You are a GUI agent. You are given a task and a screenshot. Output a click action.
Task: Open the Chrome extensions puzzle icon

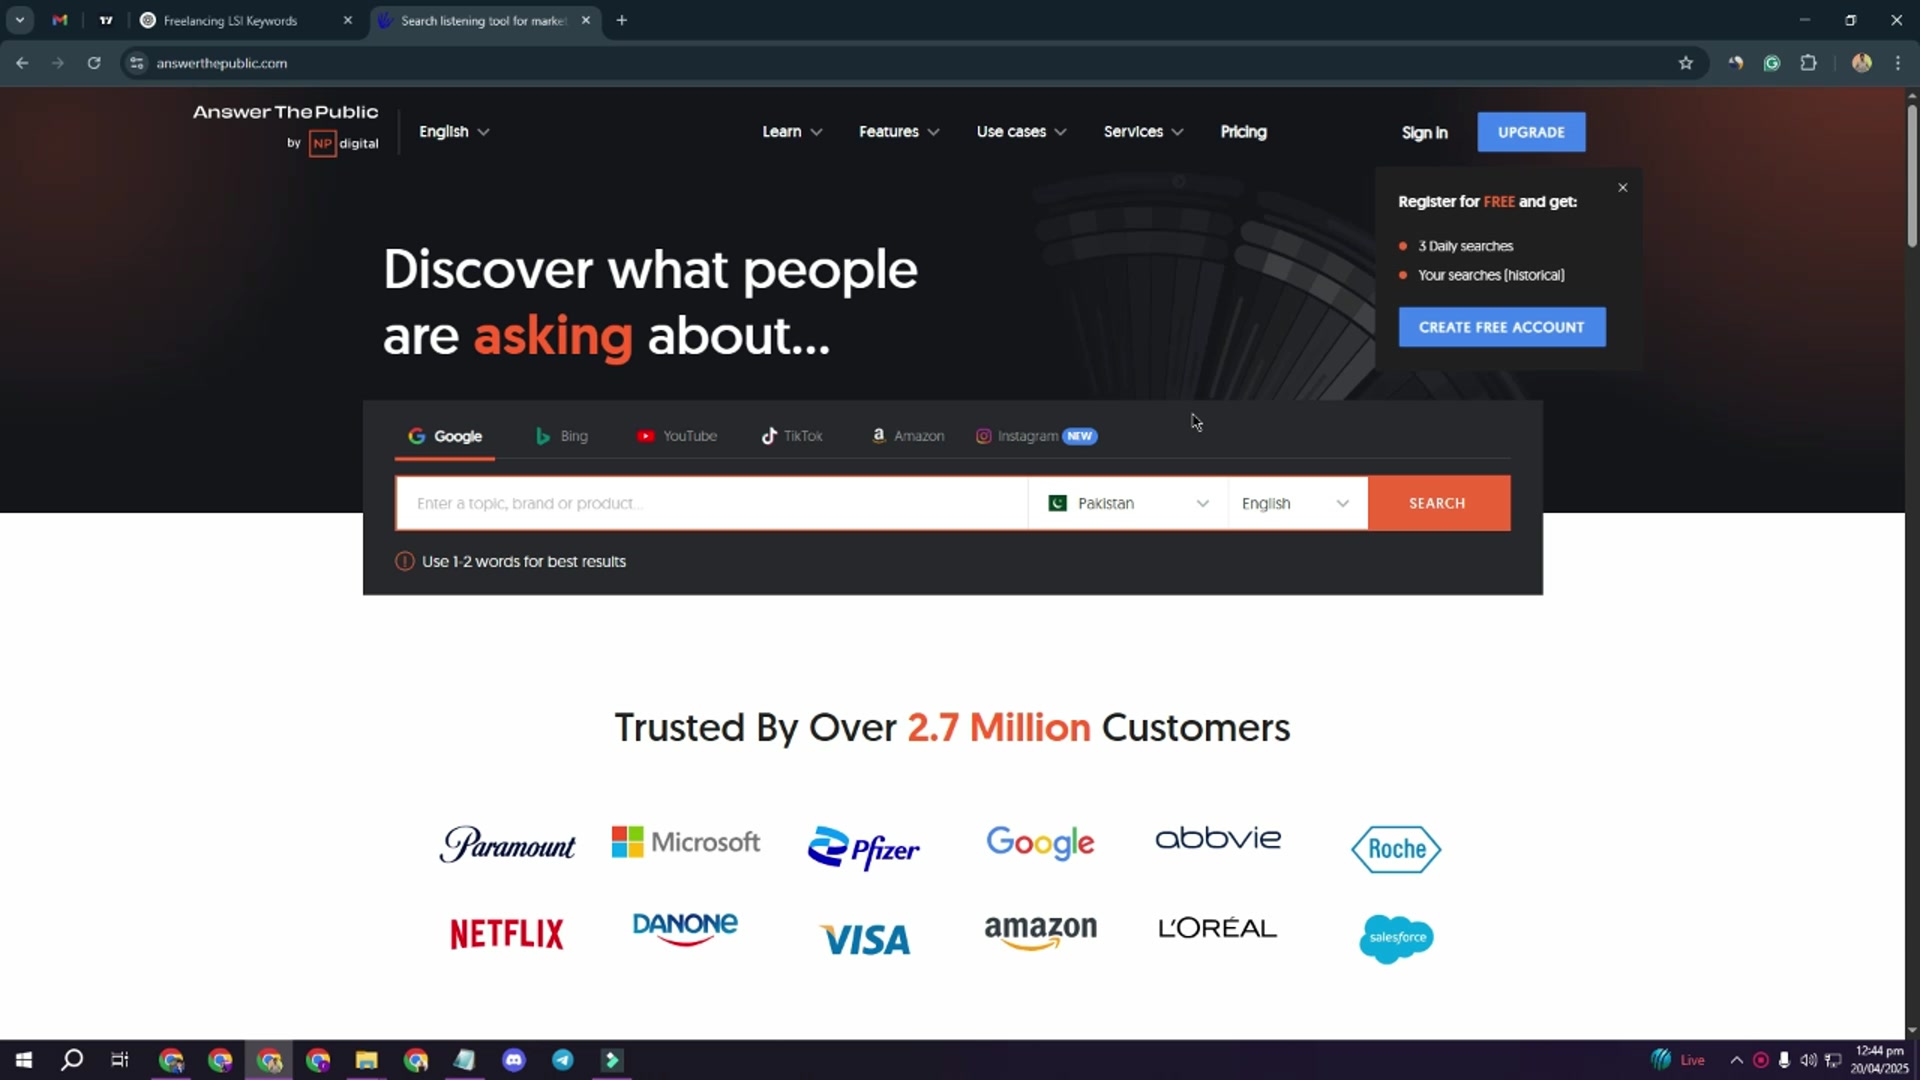point(1808,63)
